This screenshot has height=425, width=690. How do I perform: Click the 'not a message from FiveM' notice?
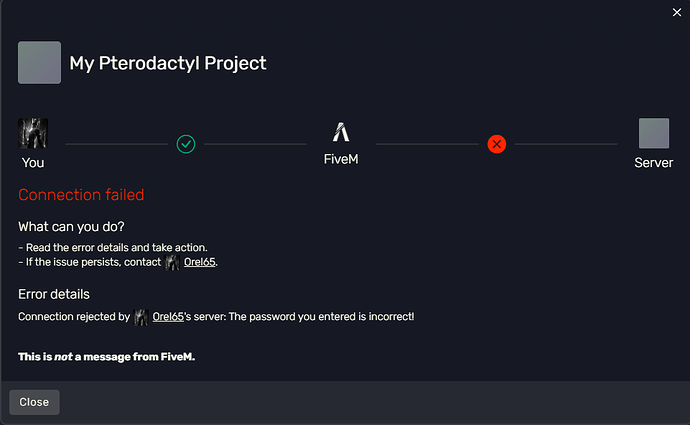[106, 357]
